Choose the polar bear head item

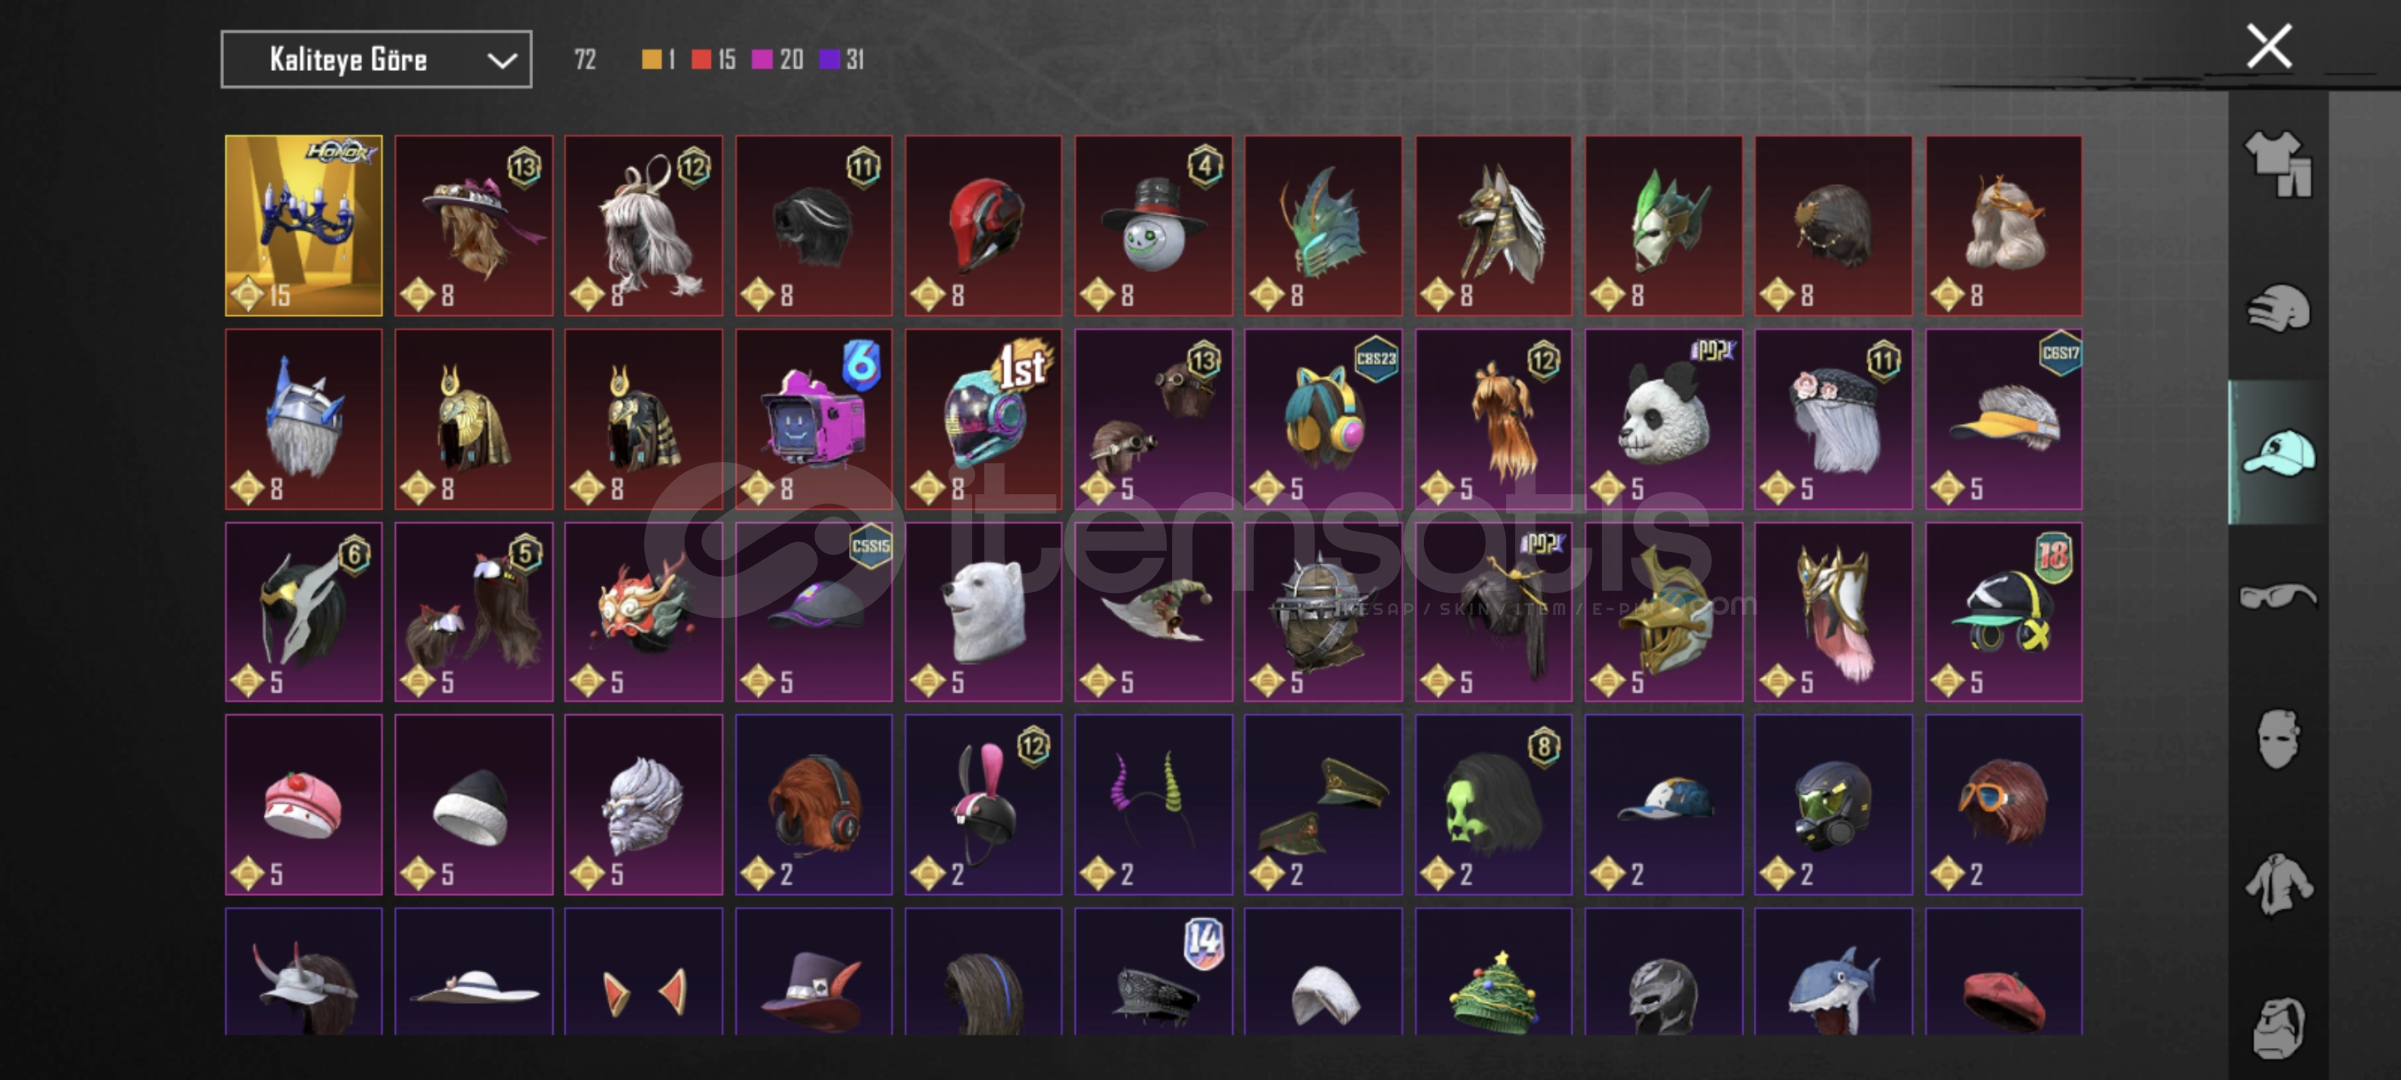point(984,612)
